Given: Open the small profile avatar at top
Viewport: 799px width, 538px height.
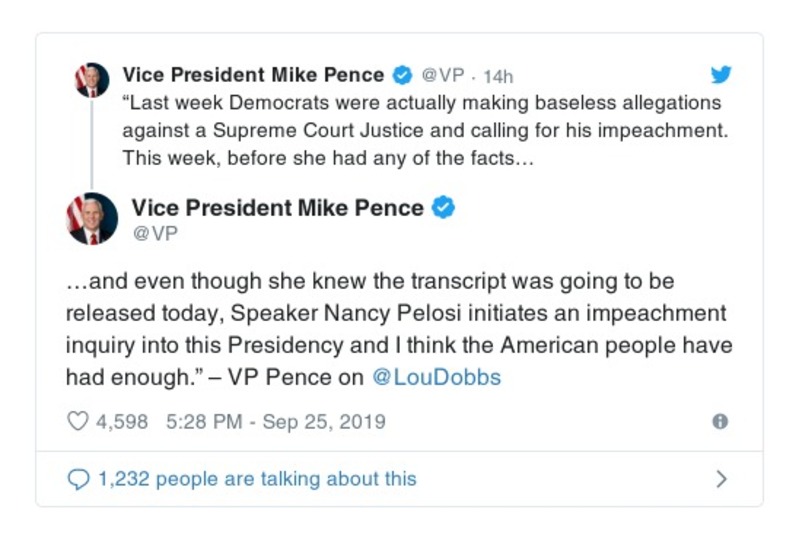Looking at the screenshot, I should click(92, 79).
